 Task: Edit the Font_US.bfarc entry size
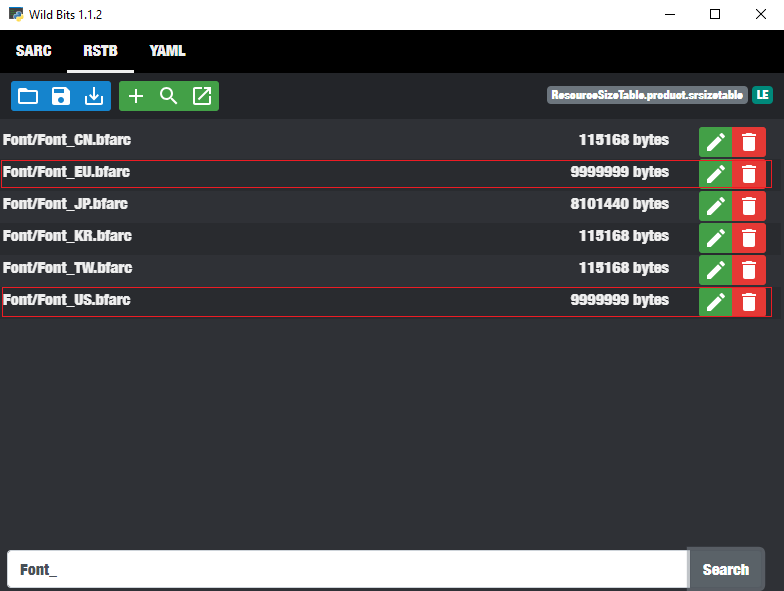tap(716, 302)
